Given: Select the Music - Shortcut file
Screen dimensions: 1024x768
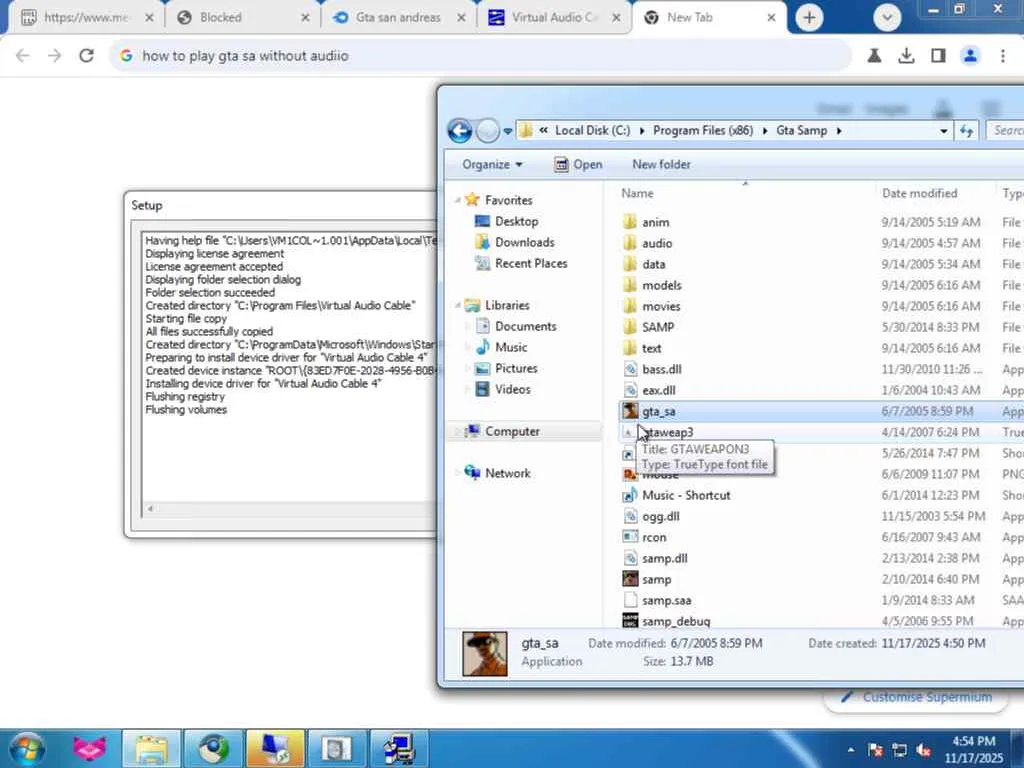Looking at the screenshot, I should tap(686, 496).
